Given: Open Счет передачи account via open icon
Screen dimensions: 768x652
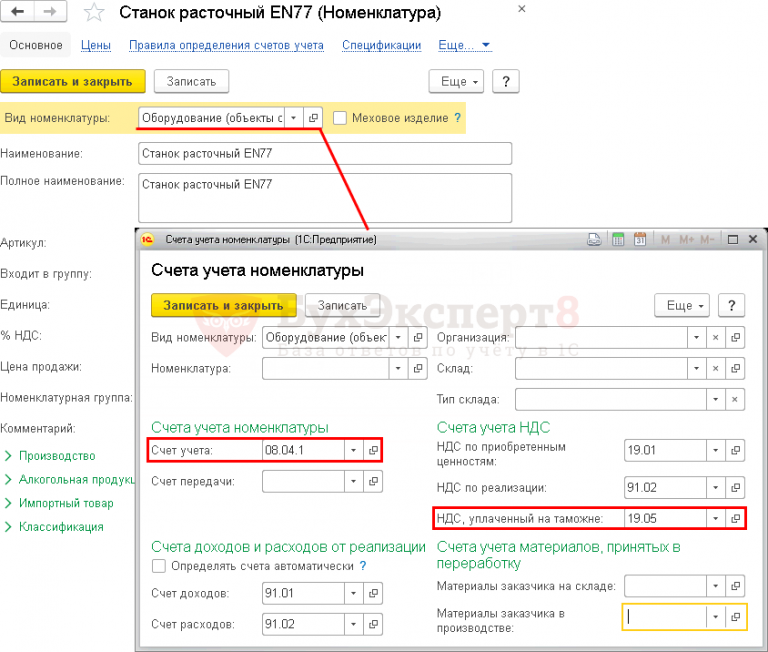Looking at the screenshot, I should click(x=373, y=482).
